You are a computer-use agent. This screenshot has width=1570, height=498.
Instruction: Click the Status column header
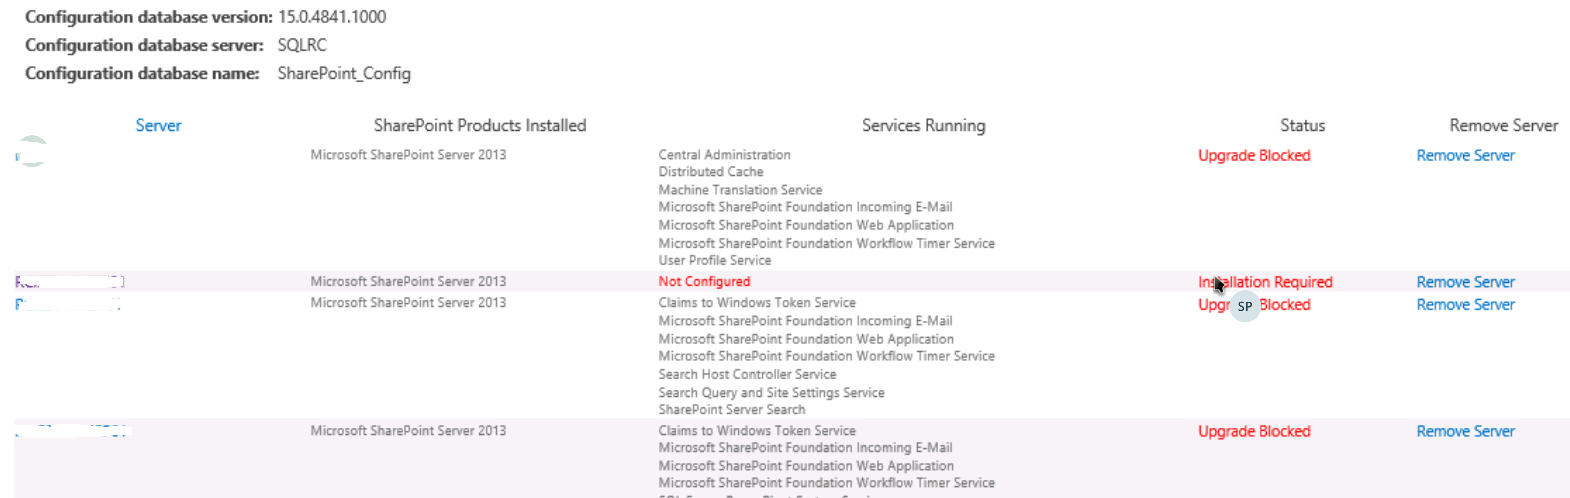click(1302, 125)
